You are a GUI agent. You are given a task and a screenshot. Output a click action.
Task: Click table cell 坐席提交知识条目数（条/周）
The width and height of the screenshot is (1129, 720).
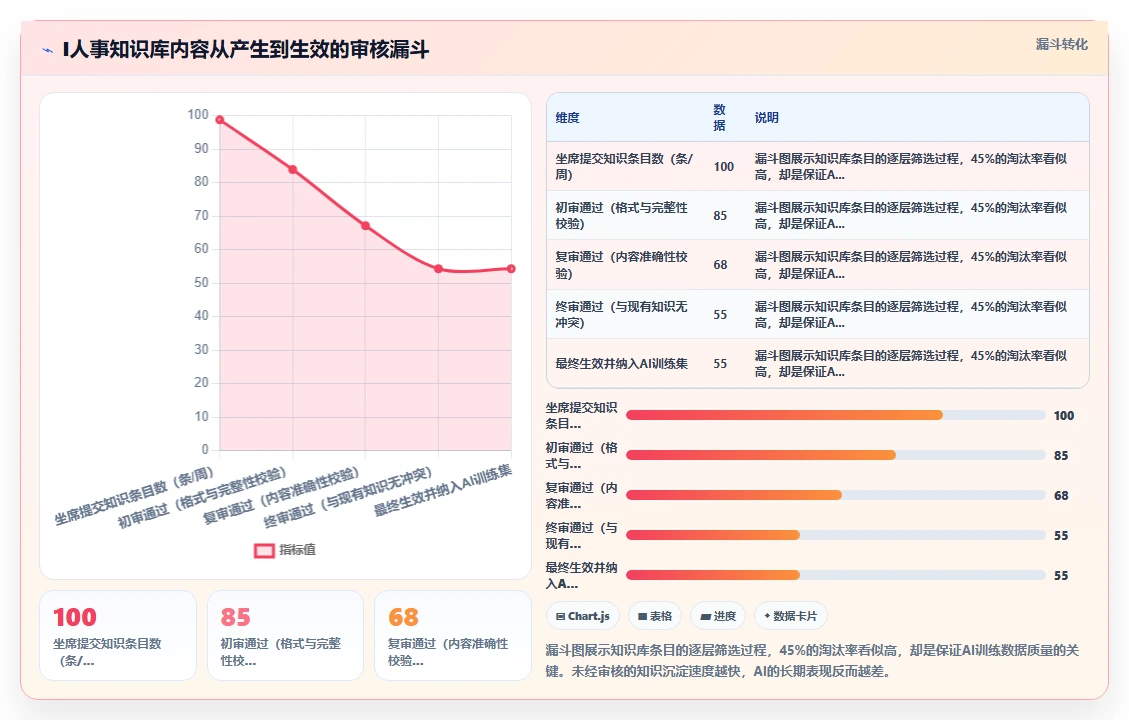tap(625, 166)
